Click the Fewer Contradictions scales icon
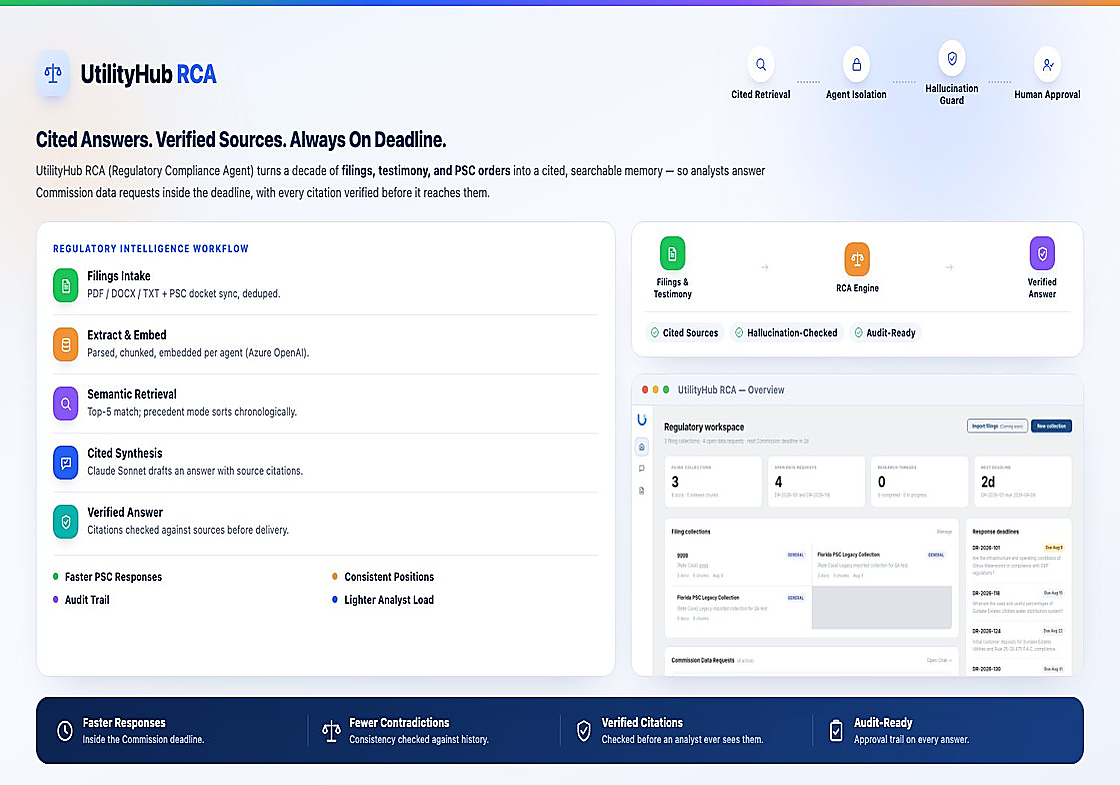Screen dimensions: 1120x785 coord(331,731)
